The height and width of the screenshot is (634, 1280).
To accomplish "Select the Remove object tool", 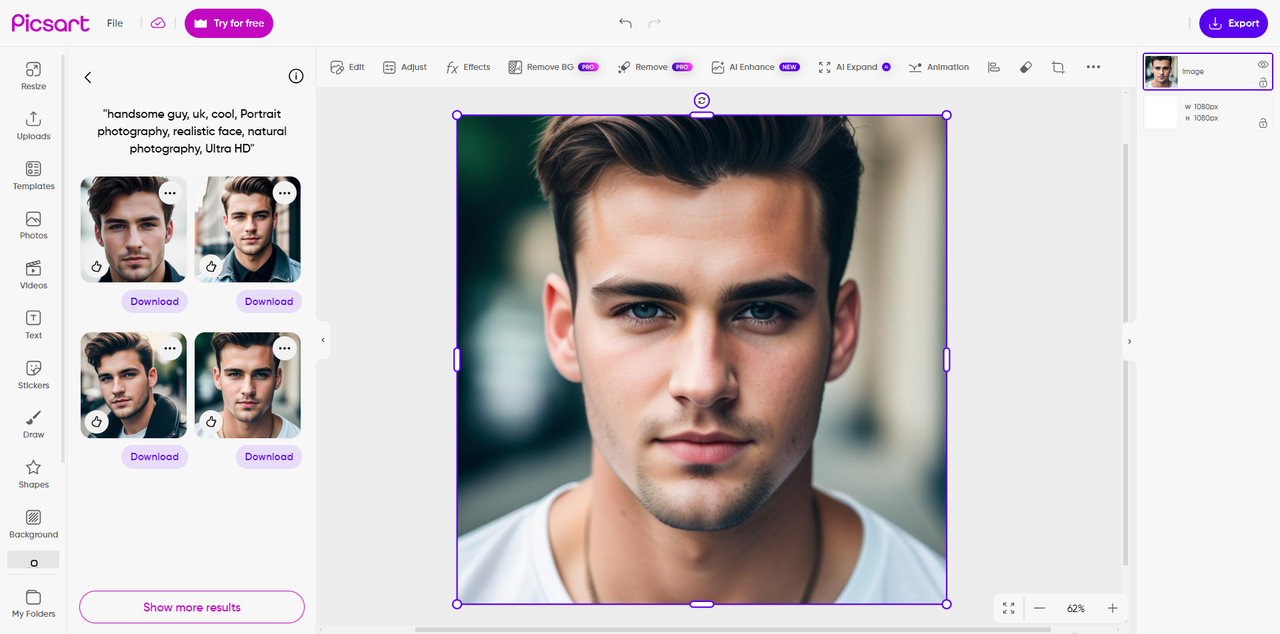I will tap(654, 67).
